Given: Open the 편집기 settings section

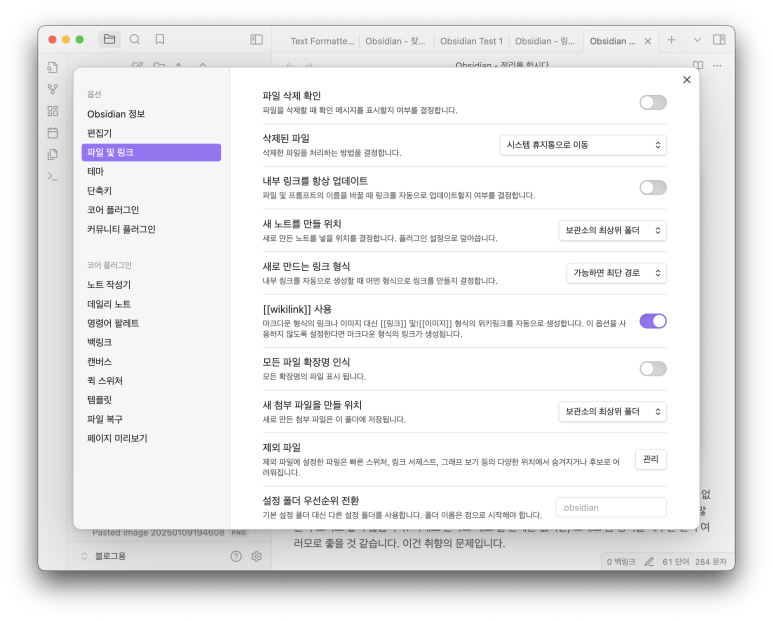Looking at the screenshot, I should point(151,134).
